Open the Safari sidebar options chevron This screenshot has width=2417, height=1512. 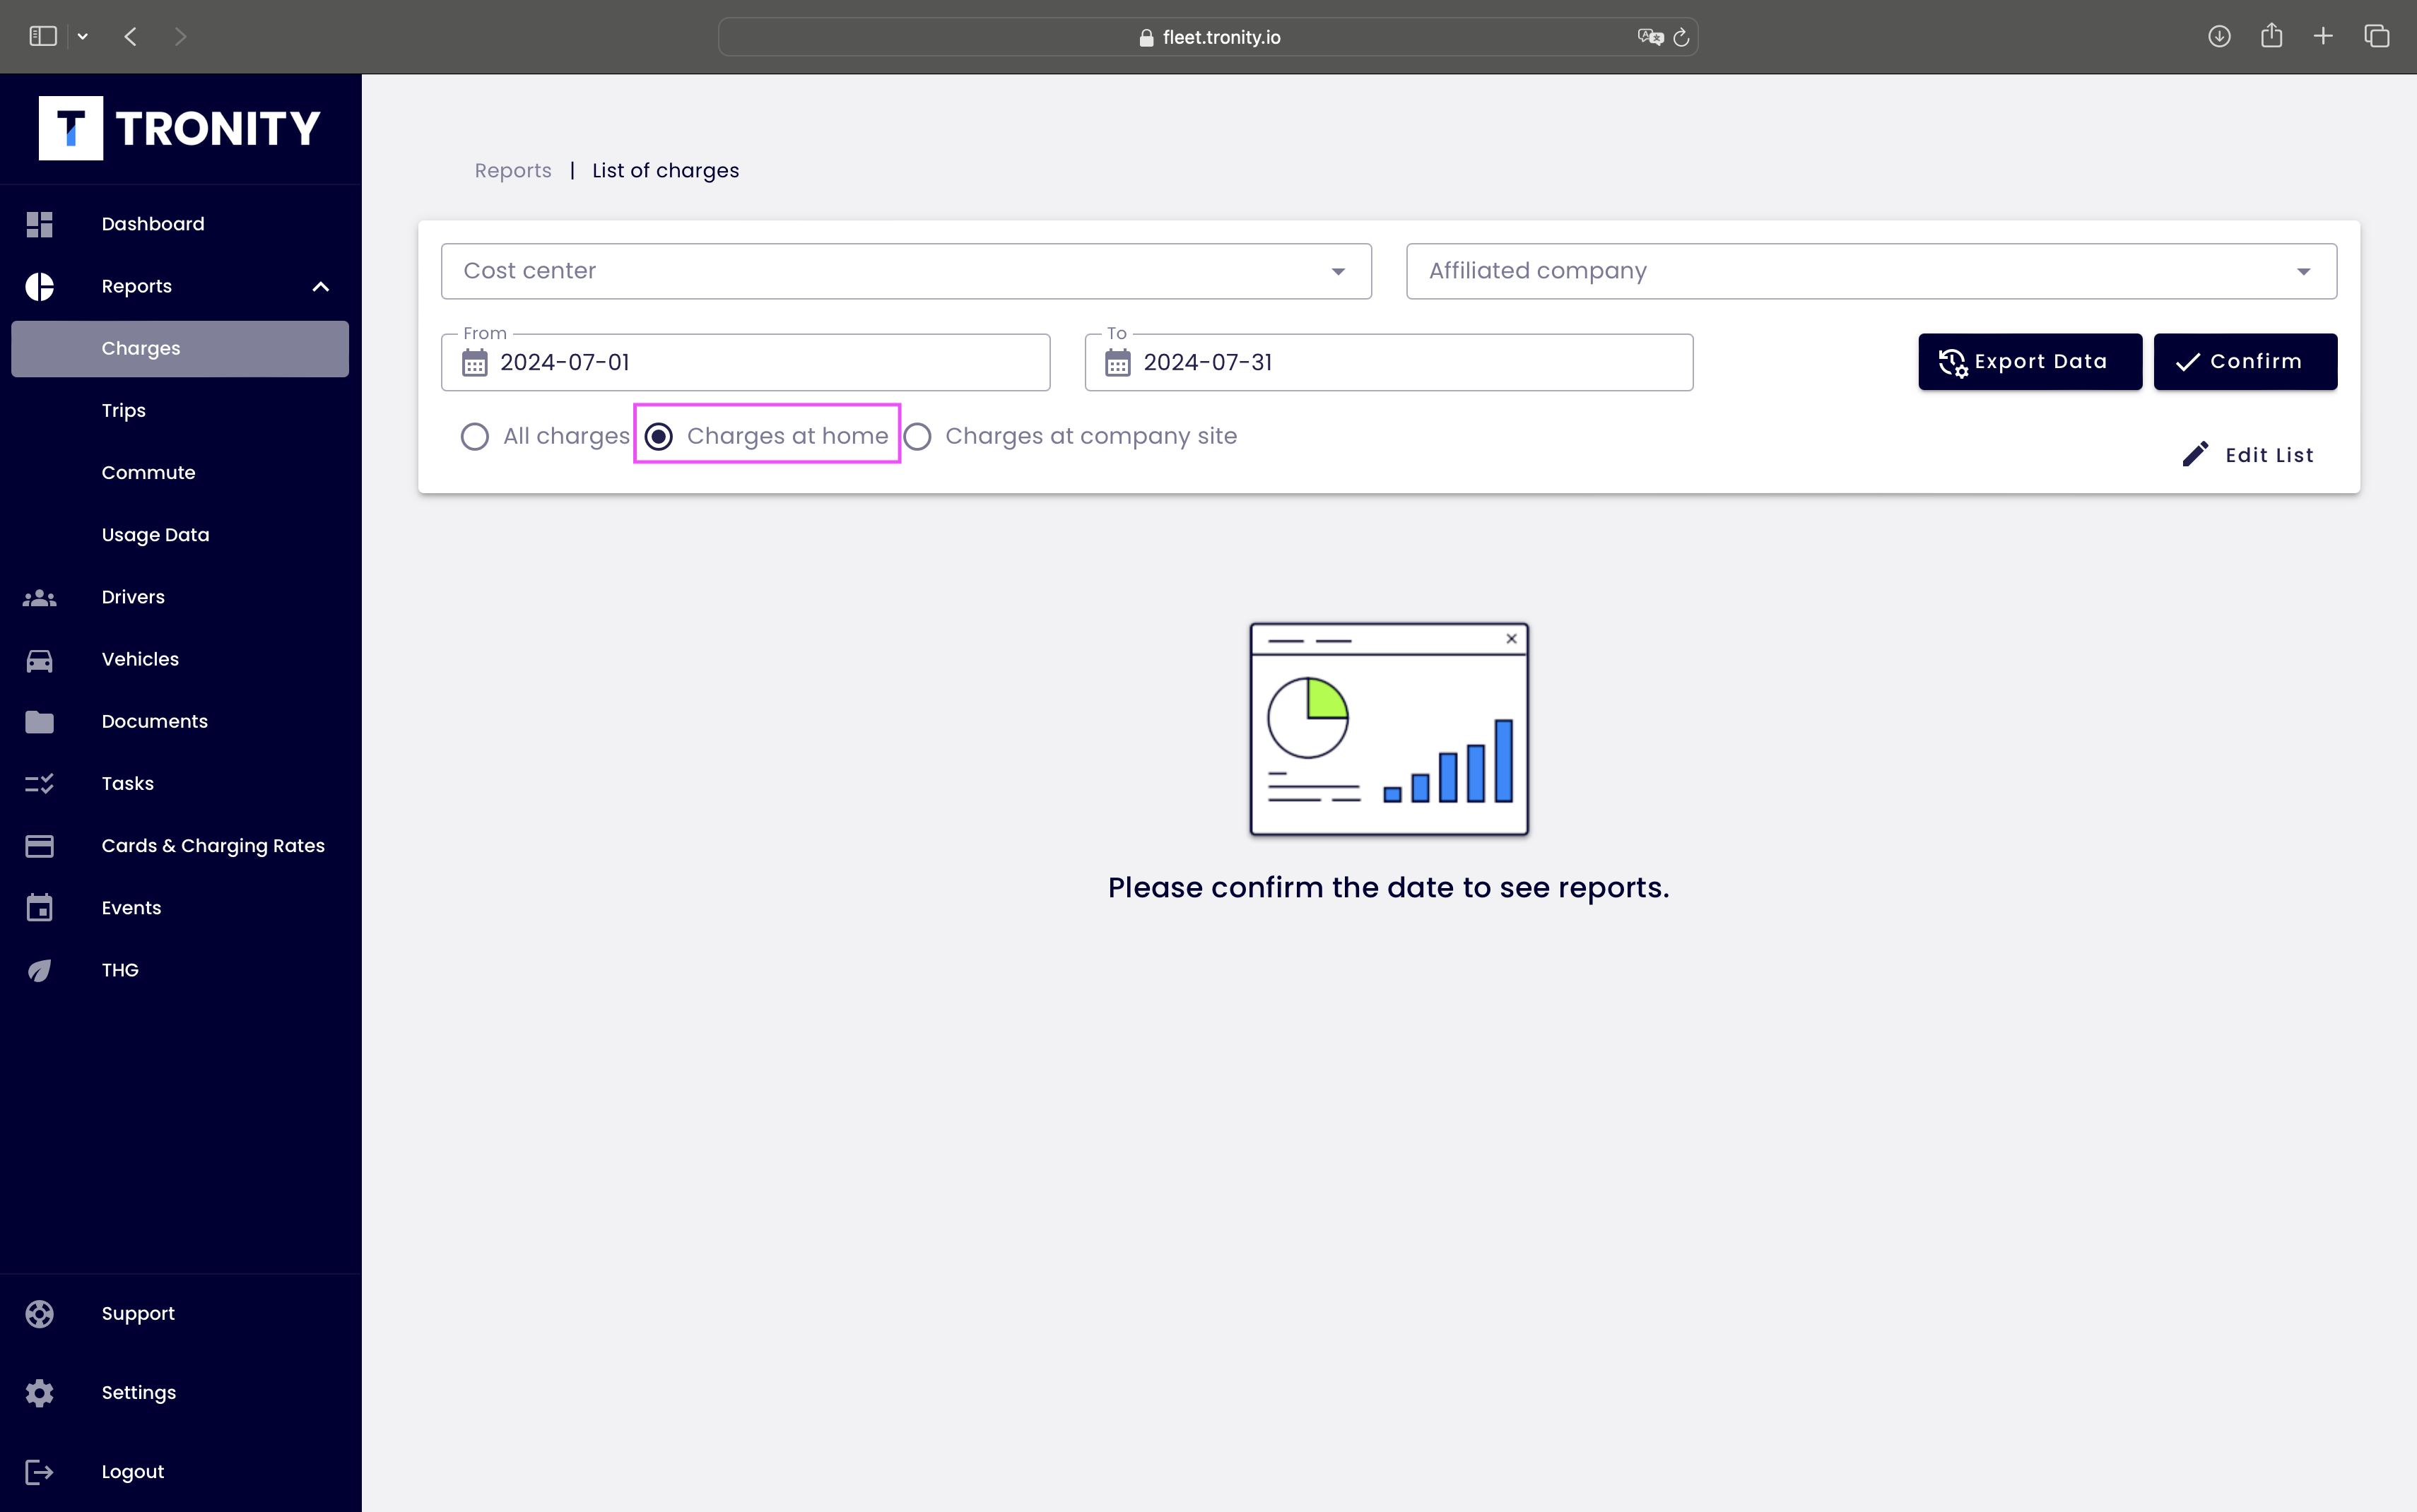pyautogui.click(x=83, y=37)
